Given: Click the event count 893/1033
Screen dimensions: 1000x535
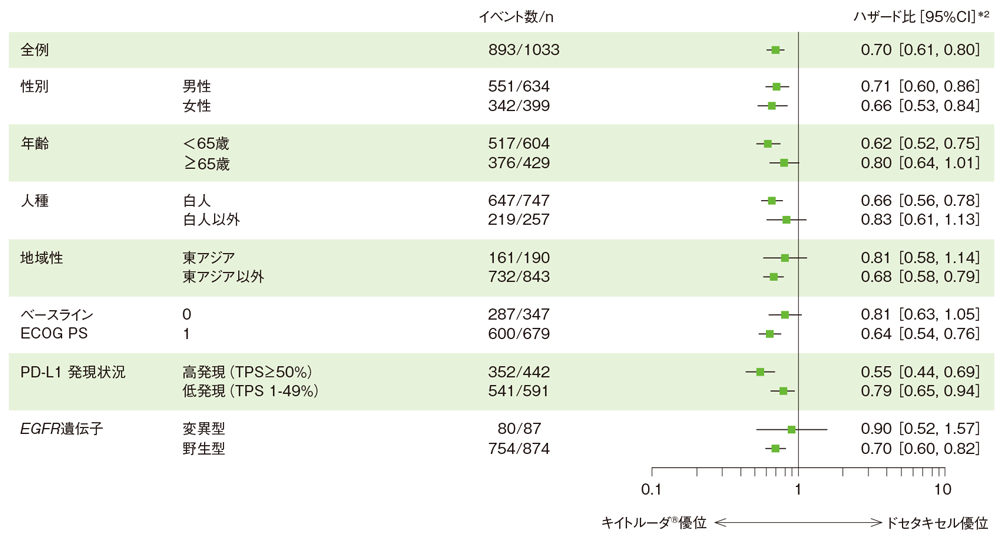Looking at the screenshot, I should (524, 50).
